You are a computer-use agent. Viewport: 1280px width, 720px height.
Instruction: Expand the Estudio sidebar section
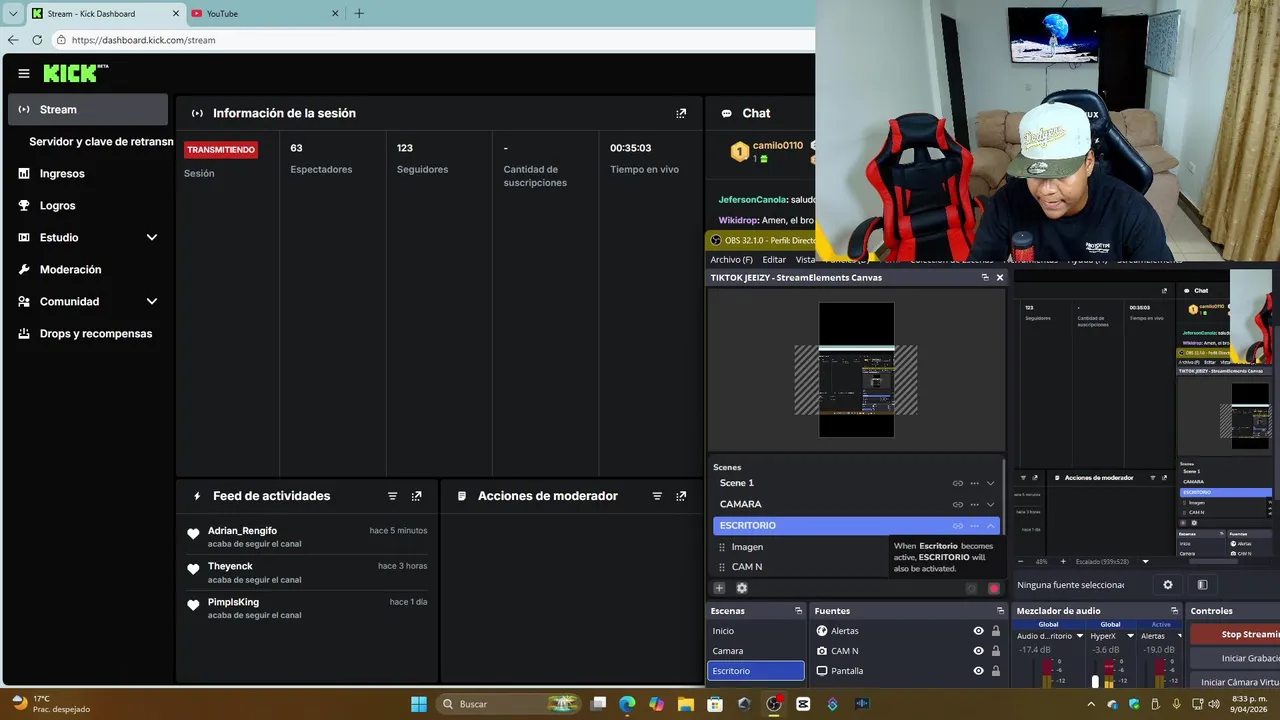click(x=152, y=237)
